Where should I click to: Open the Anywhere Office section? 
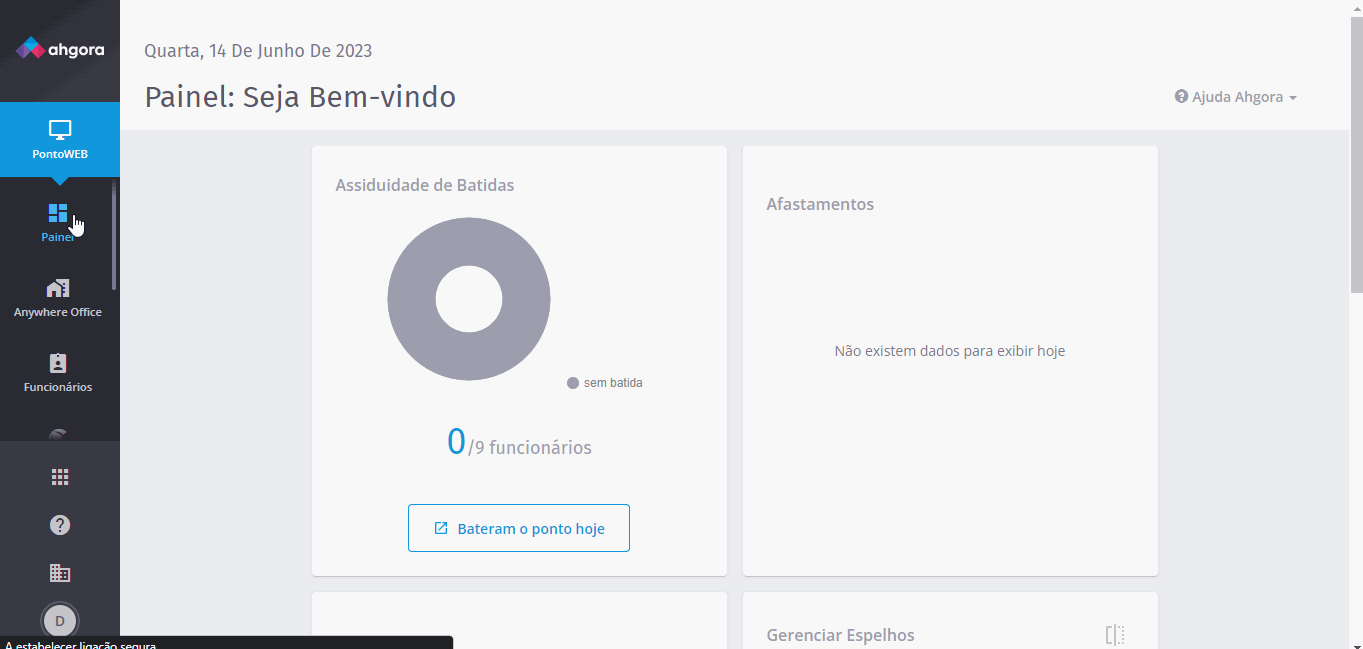pos(59,297)
